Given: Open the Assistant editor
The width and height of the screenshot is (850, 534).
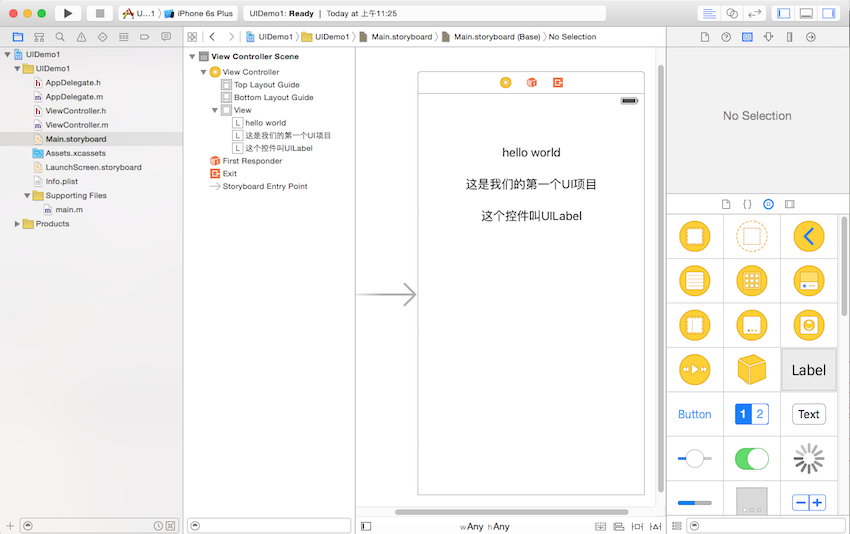Looking at the screenshot, I should (x=732, y=13).
